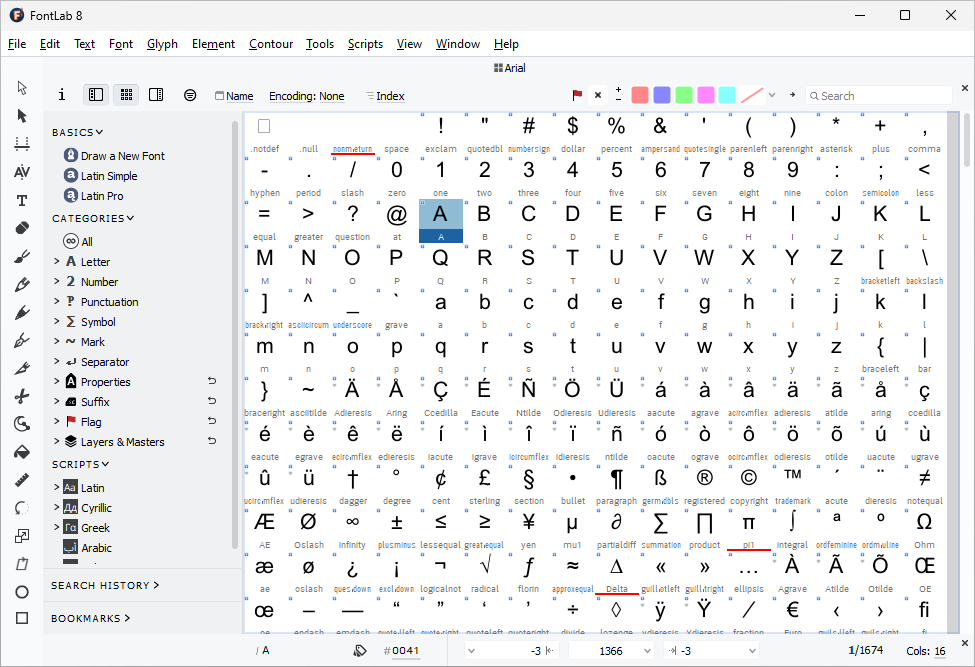
Task: Click the glyph info icon in the toolbar
Action: click(x=61, y=94)
